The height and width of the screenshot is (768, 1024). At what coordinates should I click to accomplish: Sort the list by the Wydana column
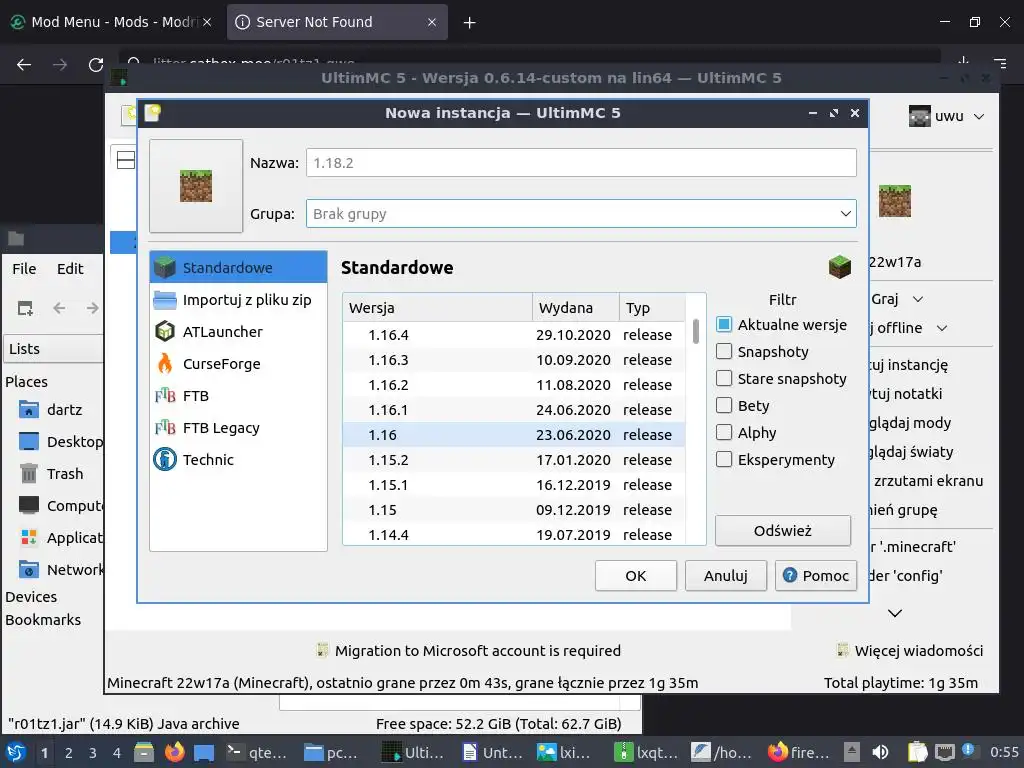[x=575, y=308]
